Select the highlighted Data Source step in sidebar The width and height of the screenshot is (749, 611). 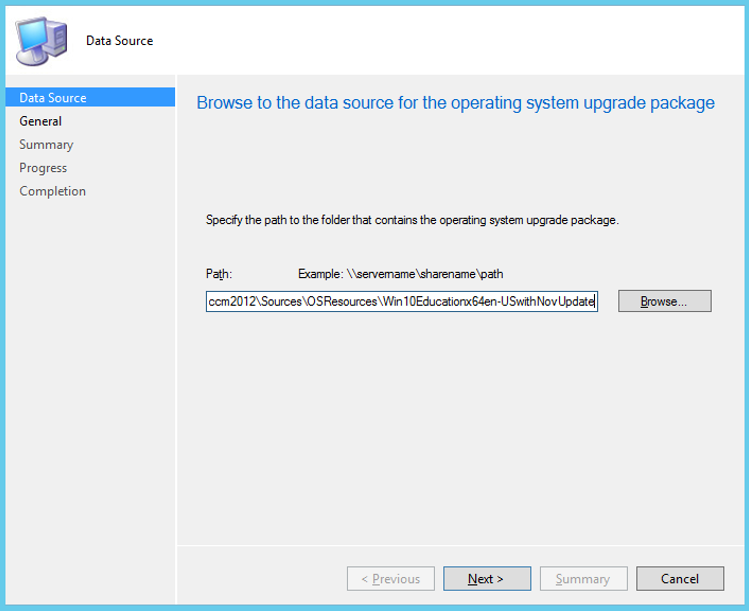pos(53,98)
